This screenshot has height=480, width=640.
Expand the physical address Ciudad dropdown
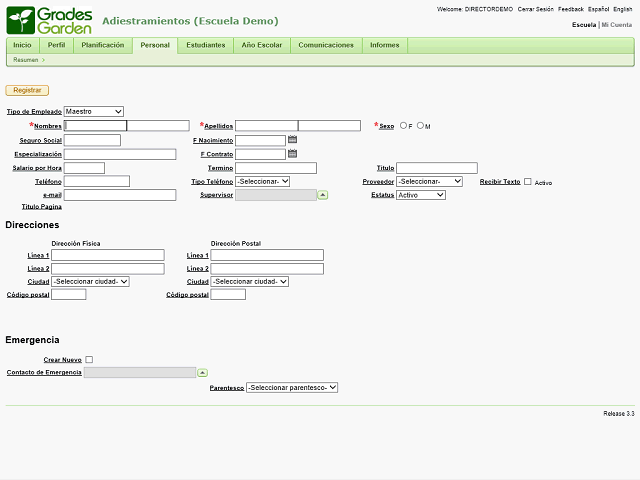tap(91, 282)
